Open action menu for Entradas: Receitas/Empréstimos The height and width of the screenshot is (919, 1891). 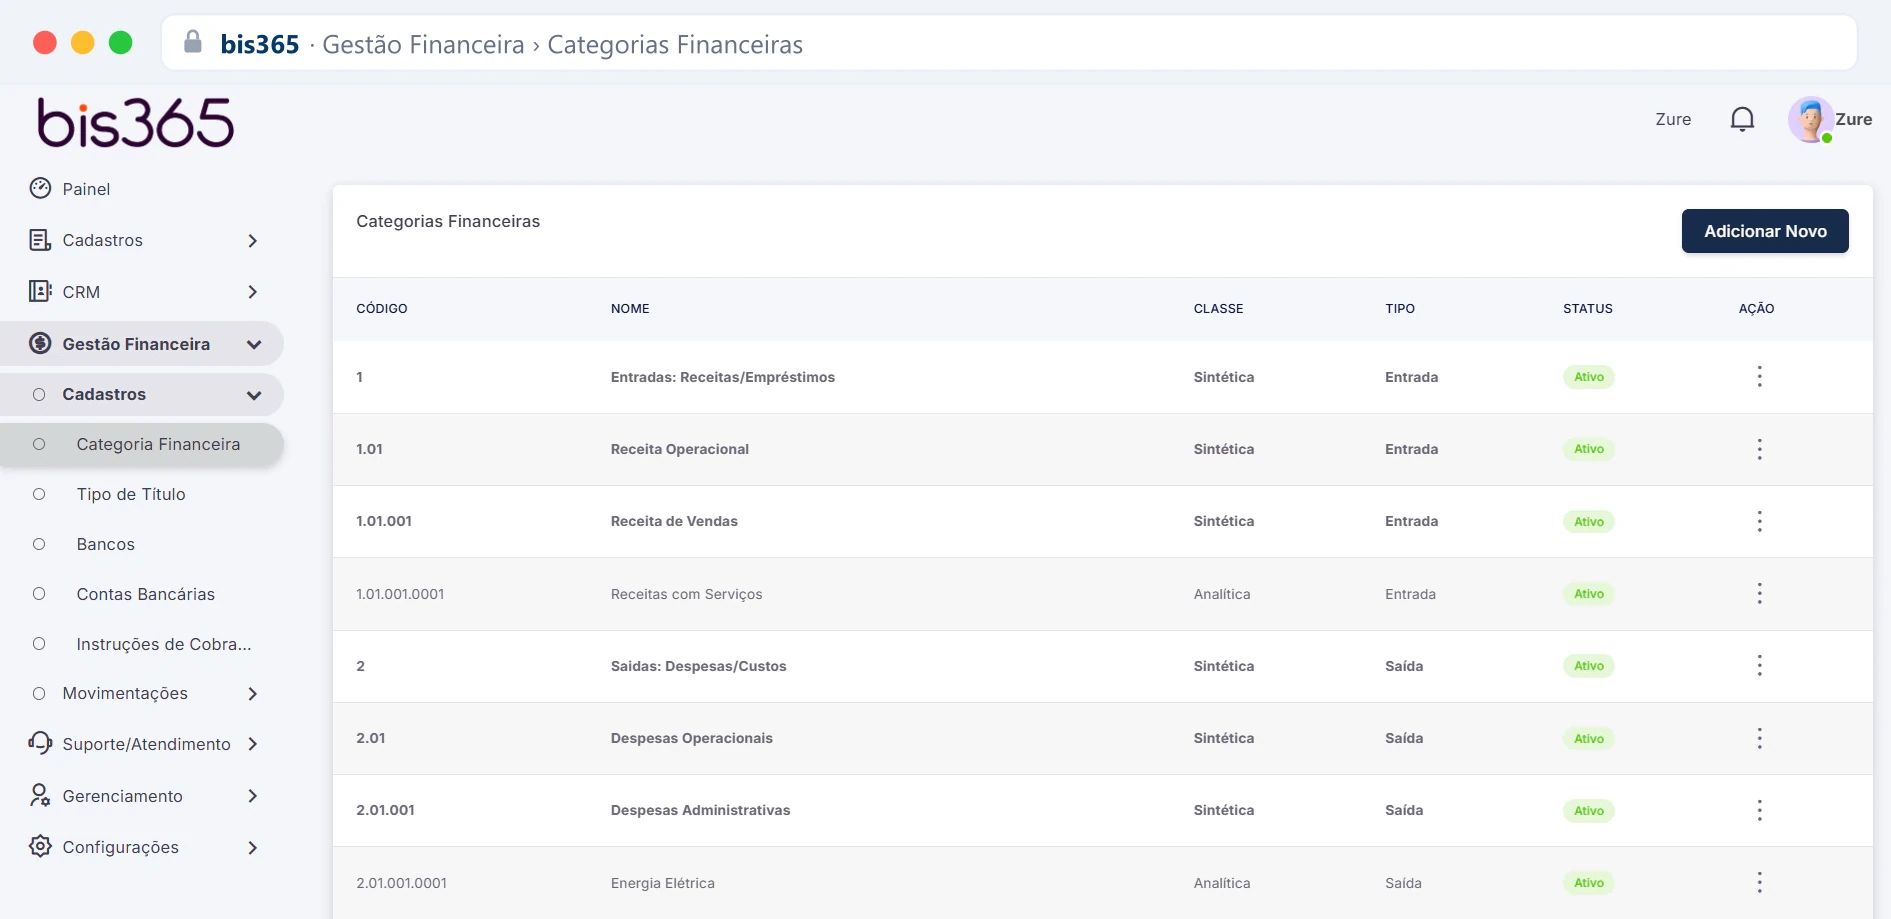coord(1760,377)
